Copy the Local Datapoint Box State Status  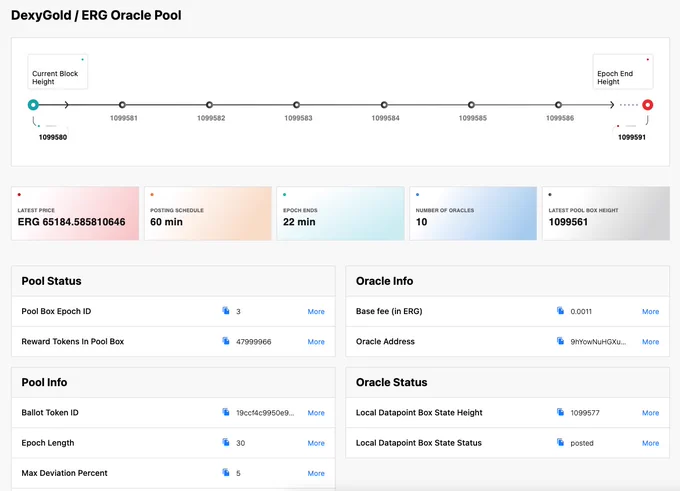coord(560,442)
